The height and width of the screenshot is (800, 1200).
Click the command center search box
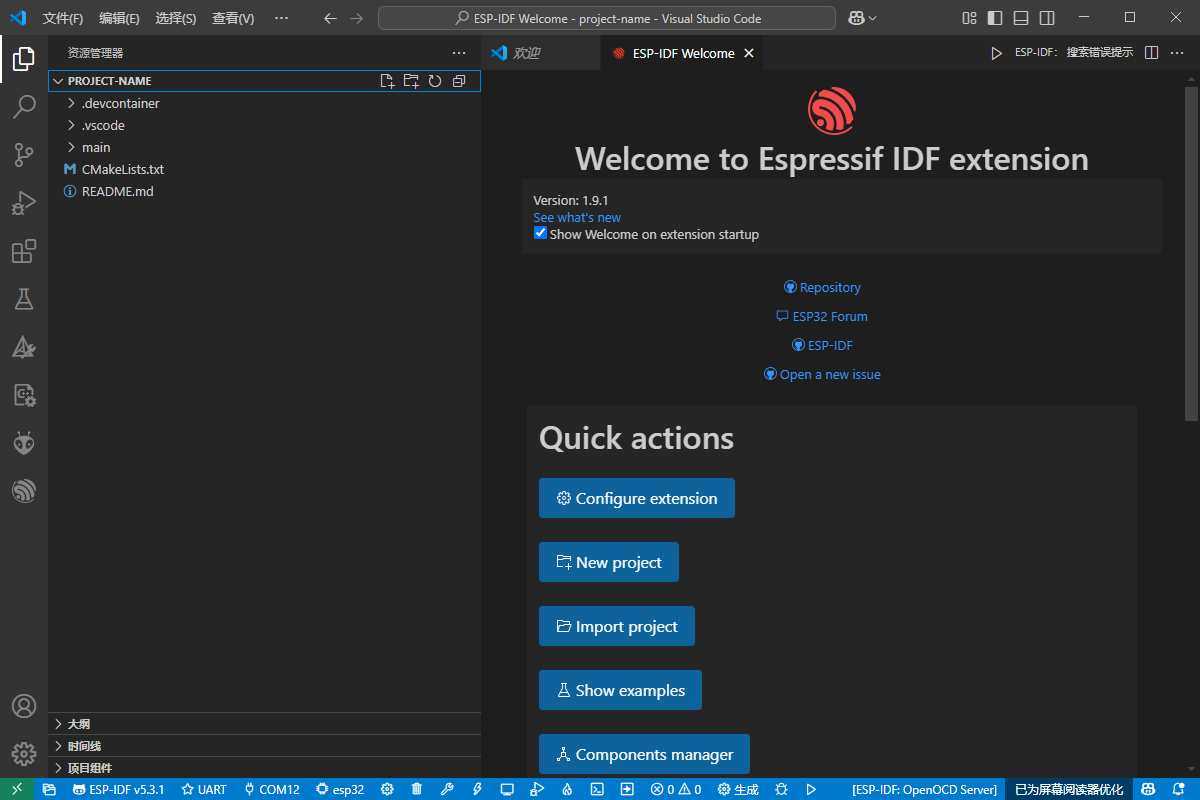click(x=607, y=18)
